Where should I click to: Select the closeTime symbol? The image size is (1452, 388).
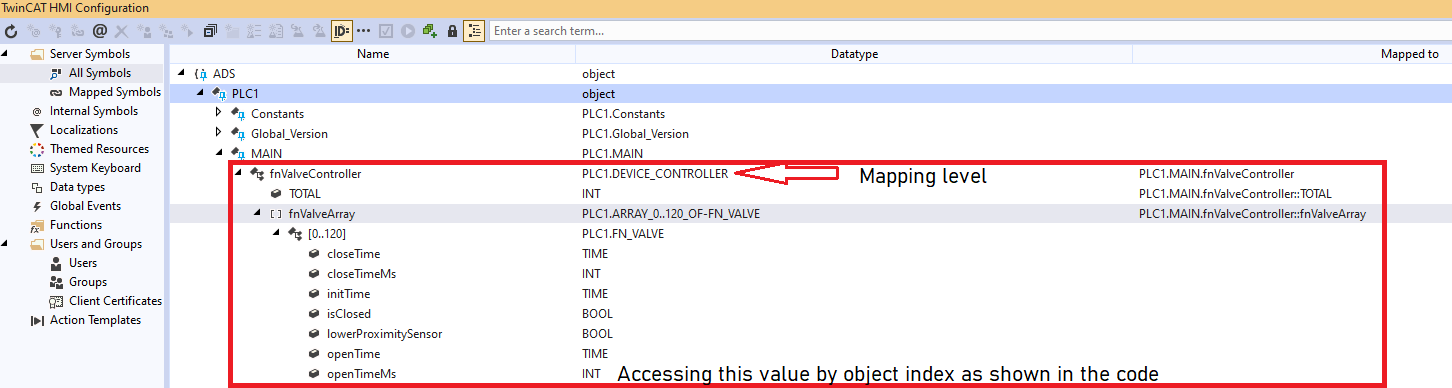pos(353,254)
